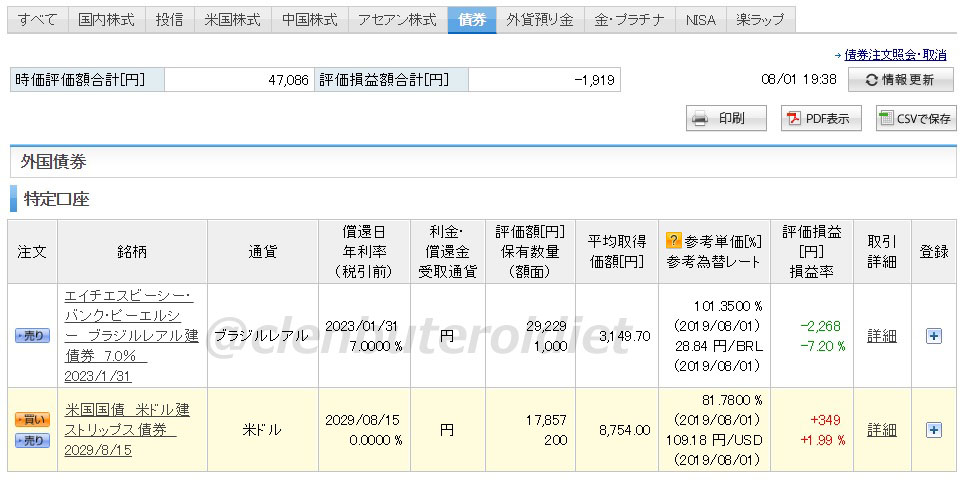Click the 通貨 column header

tap(262, 252)
